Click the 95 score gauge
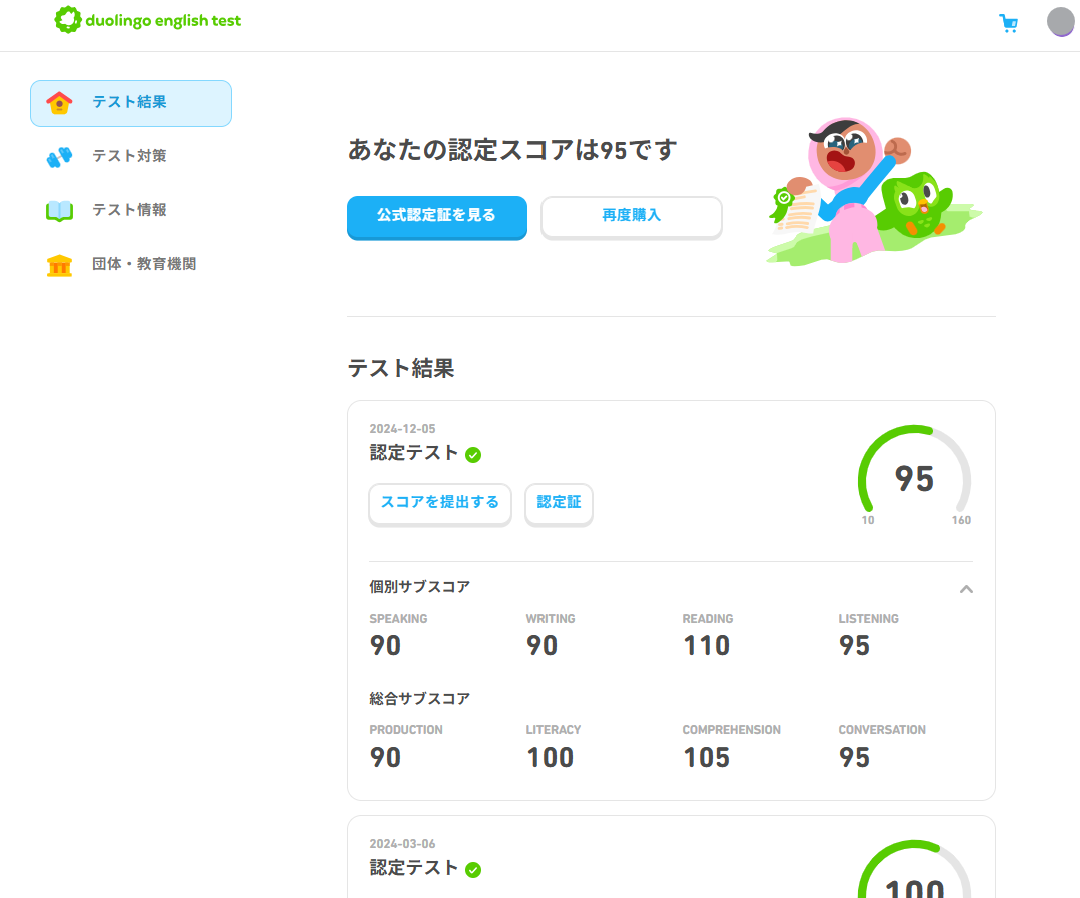The width and height of the screenshot is (1080, 898). click(x=915, y=476)
